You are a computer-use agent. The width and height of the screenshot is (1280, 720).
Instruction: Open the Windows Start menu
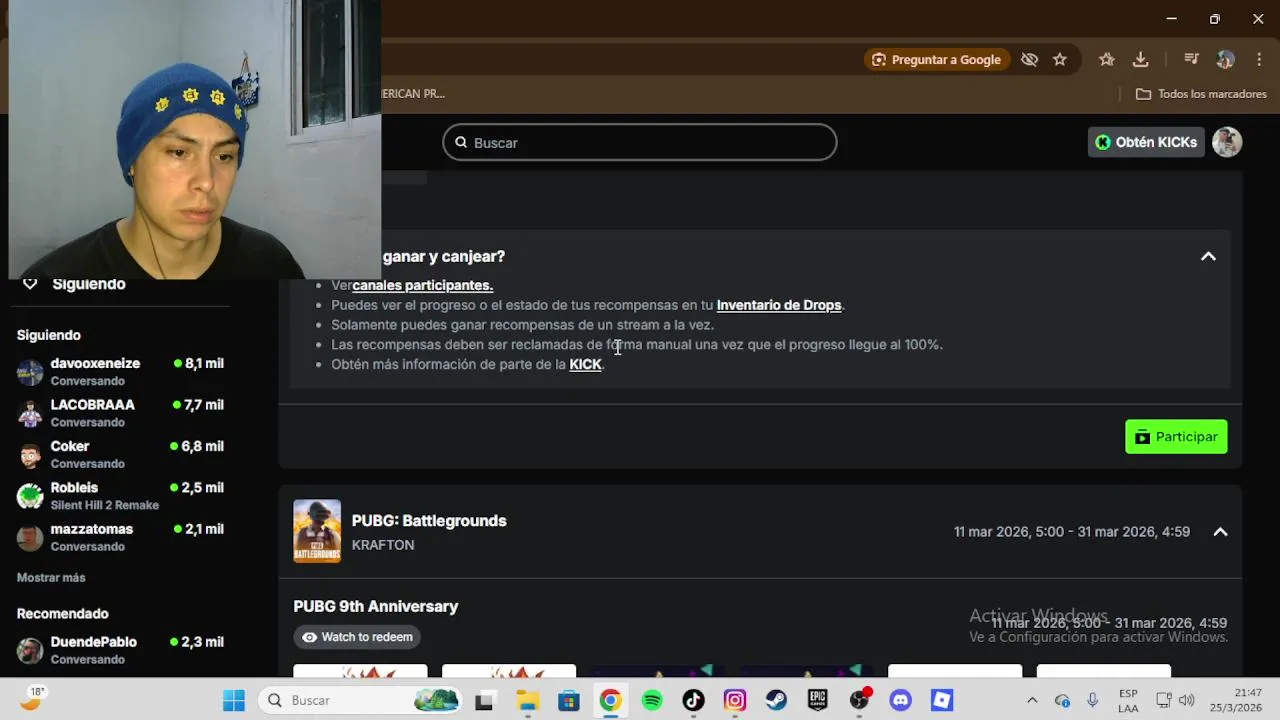[x=234, y=700]
